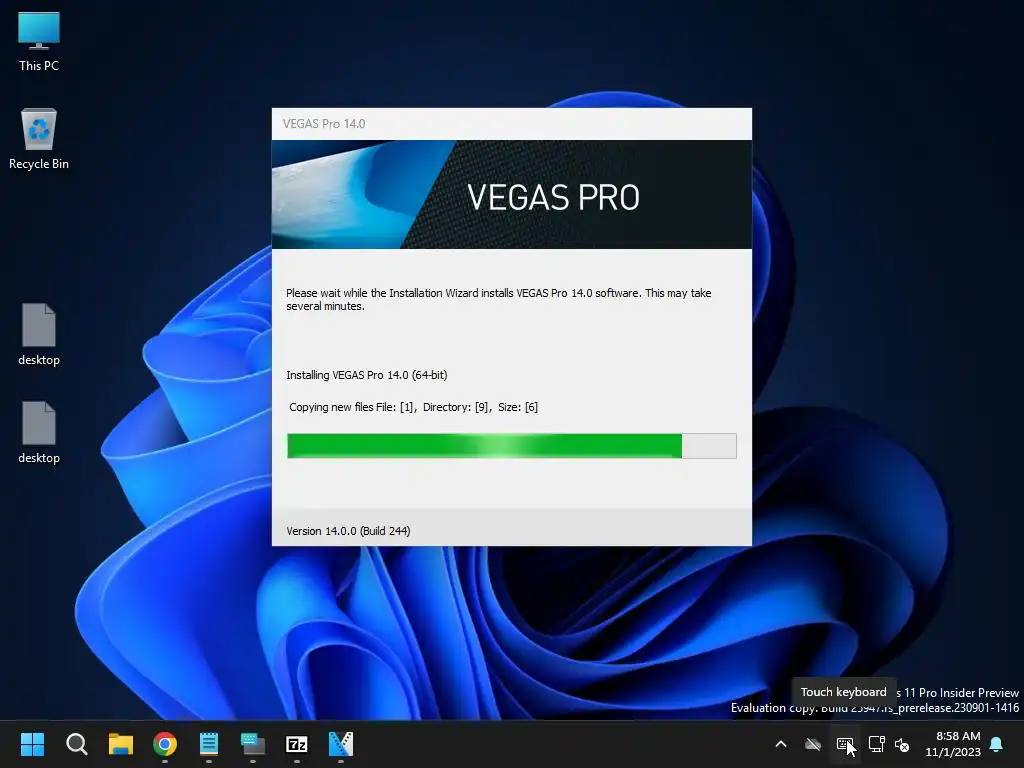Open the notifications bell icon
Viewport: 1024px width, 768px height.
tap(997, 744)
